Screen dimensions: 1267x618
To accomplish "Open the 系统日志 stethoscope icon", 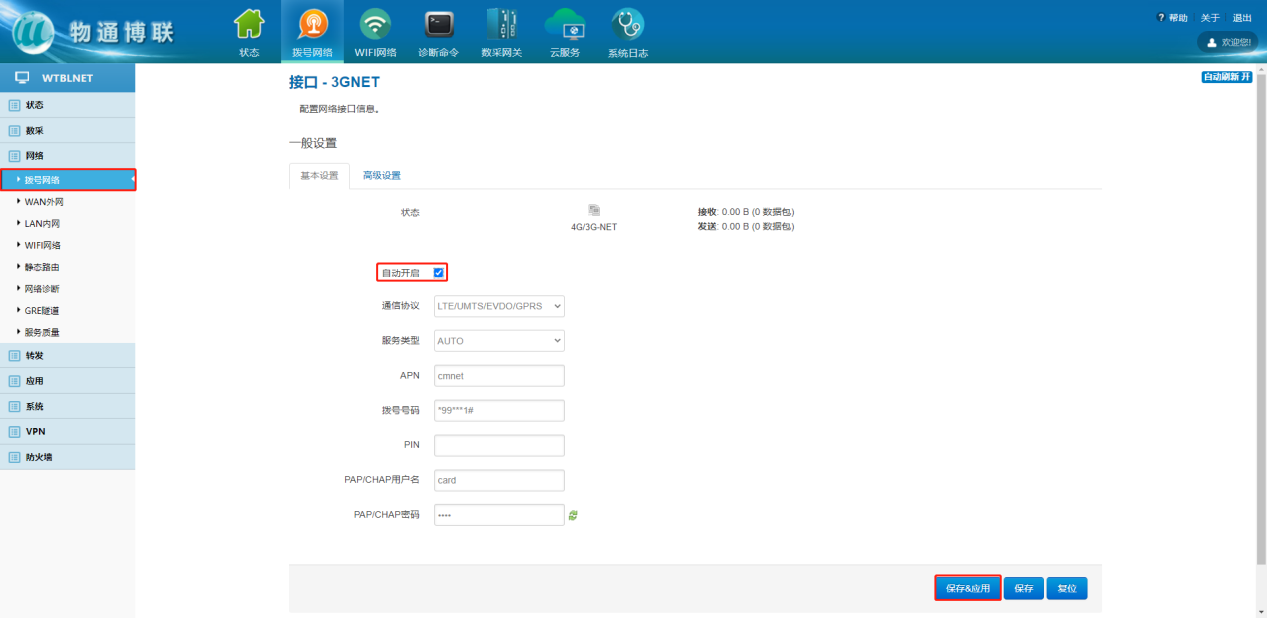I will (x=627, y=24).
